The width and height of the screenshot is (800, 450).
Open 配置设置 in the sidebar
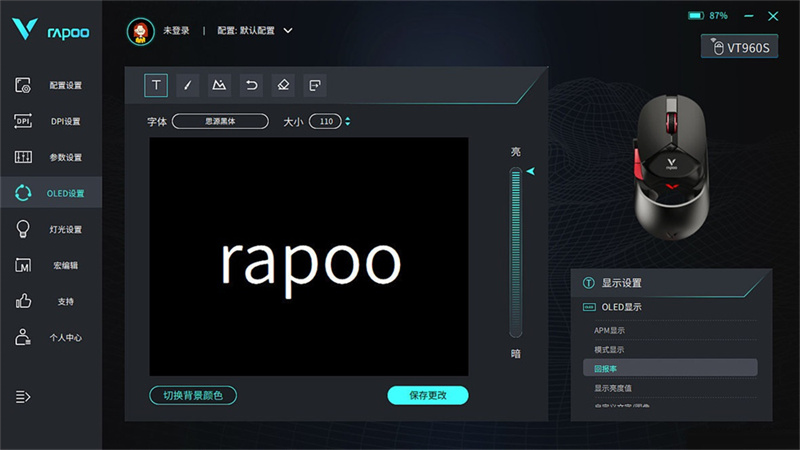click(51, 85)
